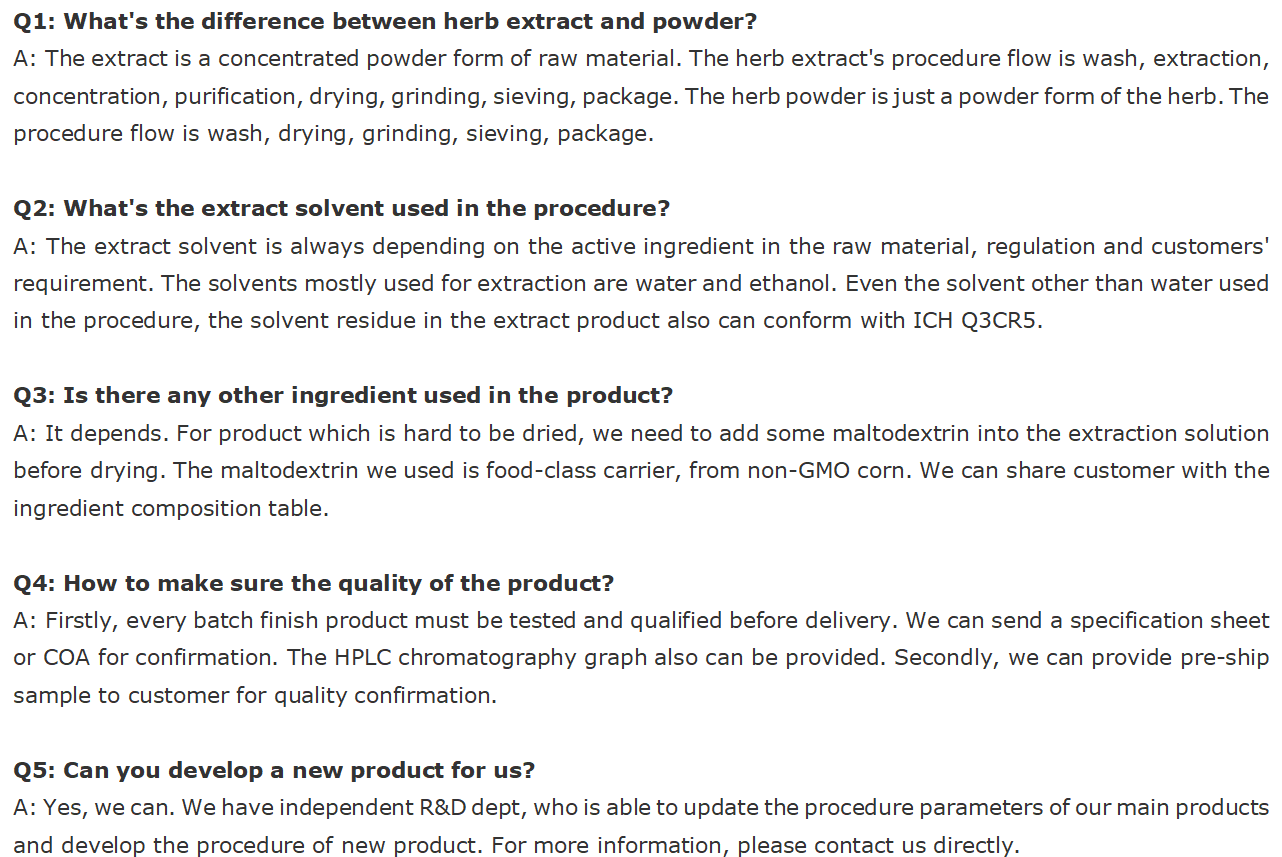This screenshot has height=857, width=1282.
Task: Click the Q1 herb extract and powder question
Action: click(385, 21)
